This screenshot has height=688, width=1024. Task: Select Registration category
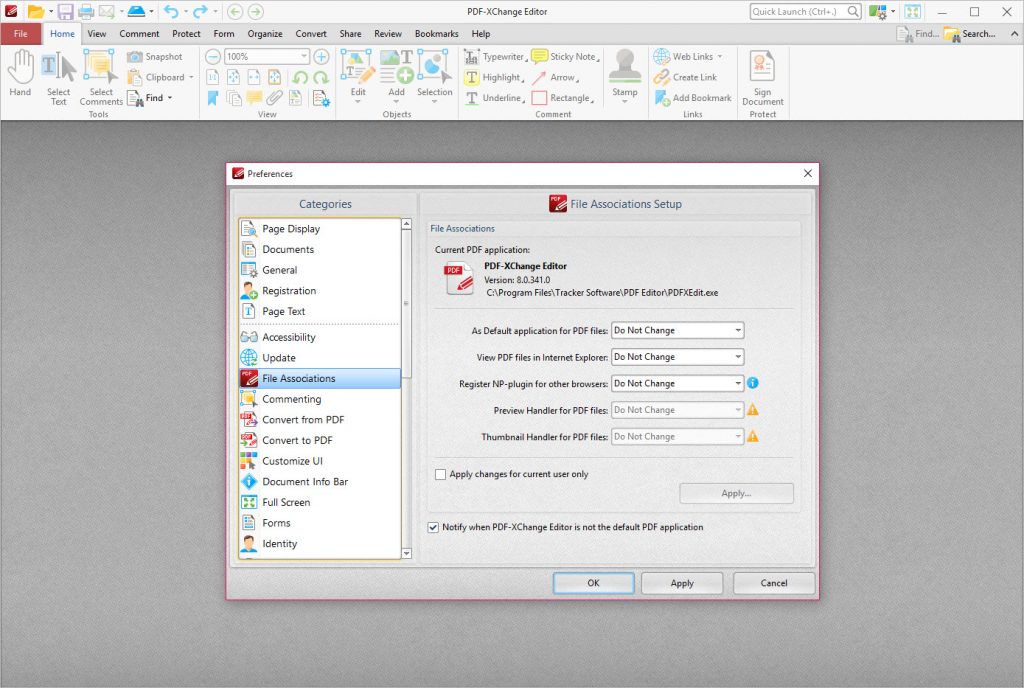(320, 291)
